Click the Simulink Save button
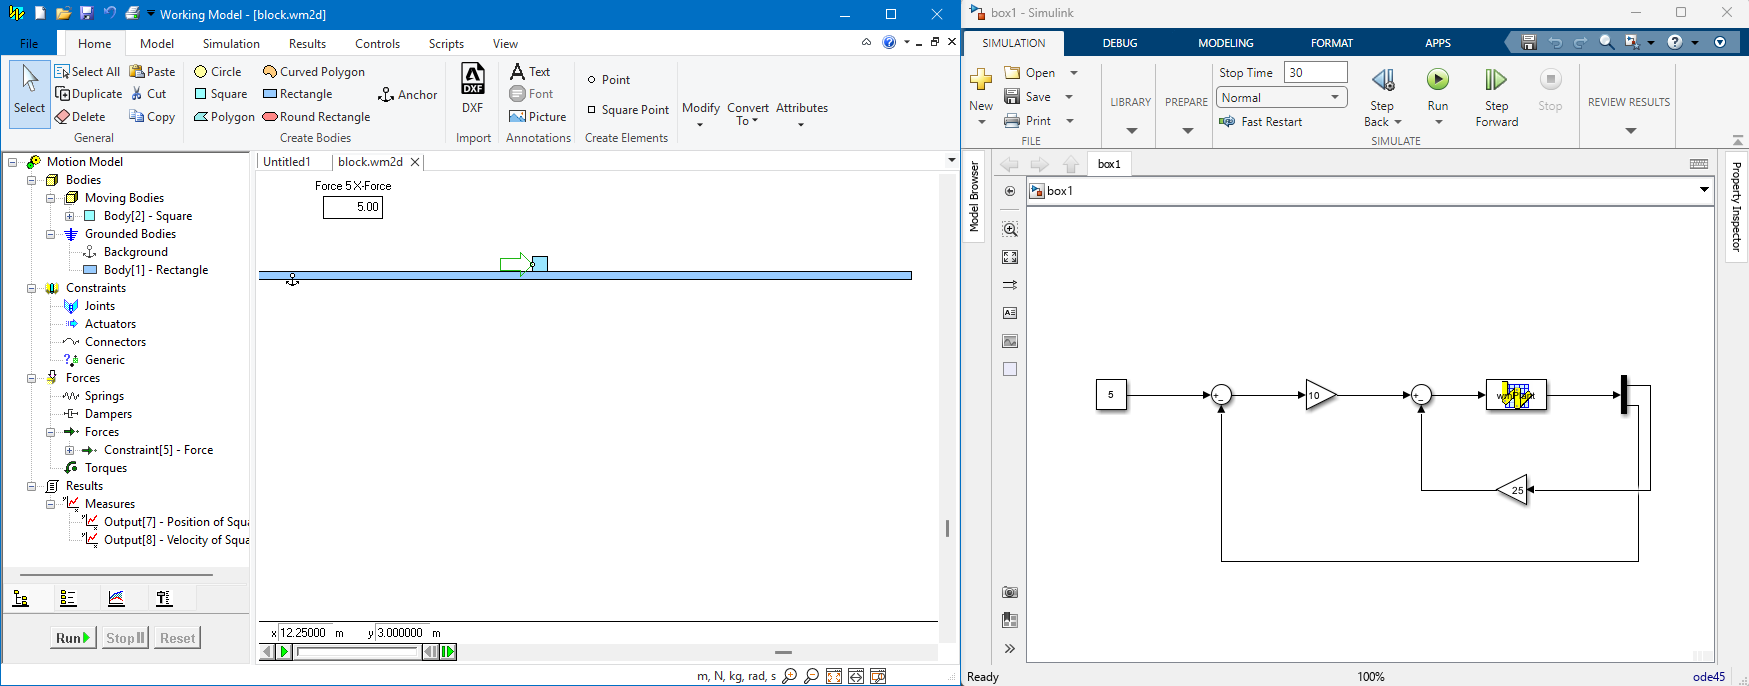The image size is (1749, 686). pos(1028,97)
